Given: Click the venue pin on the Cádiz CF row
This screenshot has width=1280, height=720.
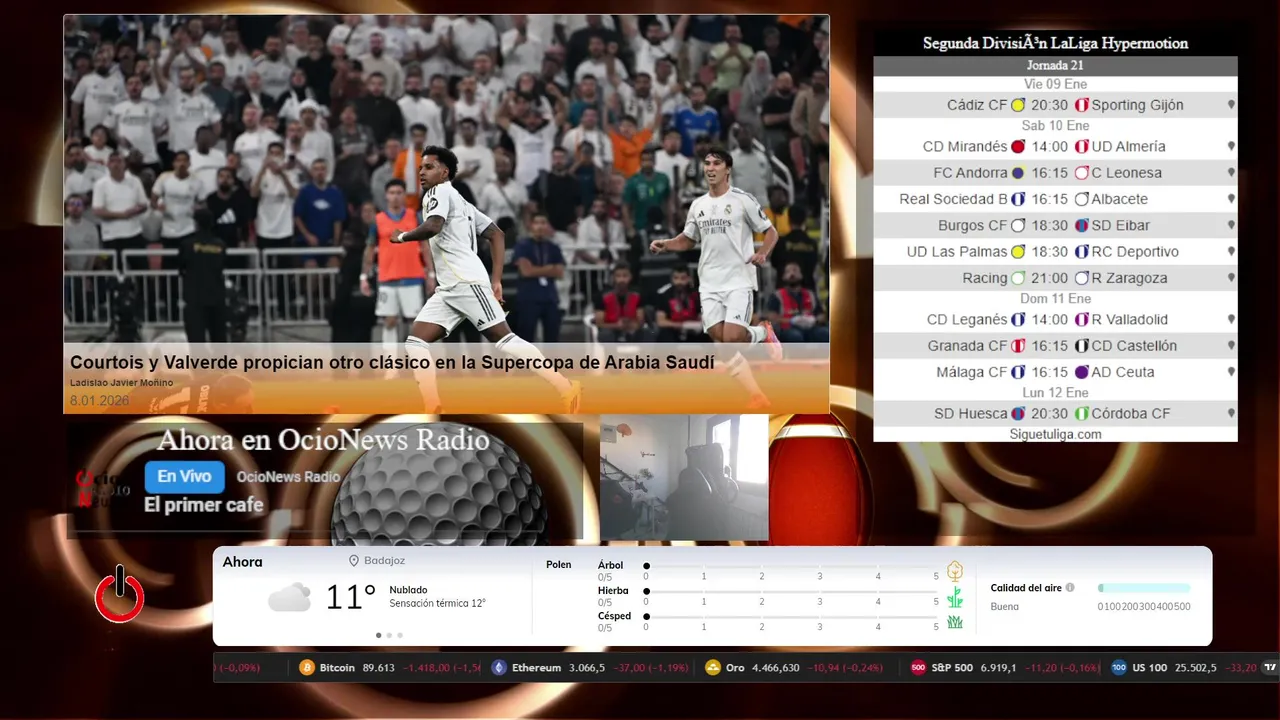Looking at the screenshot, I should [x=1231, y=105].
